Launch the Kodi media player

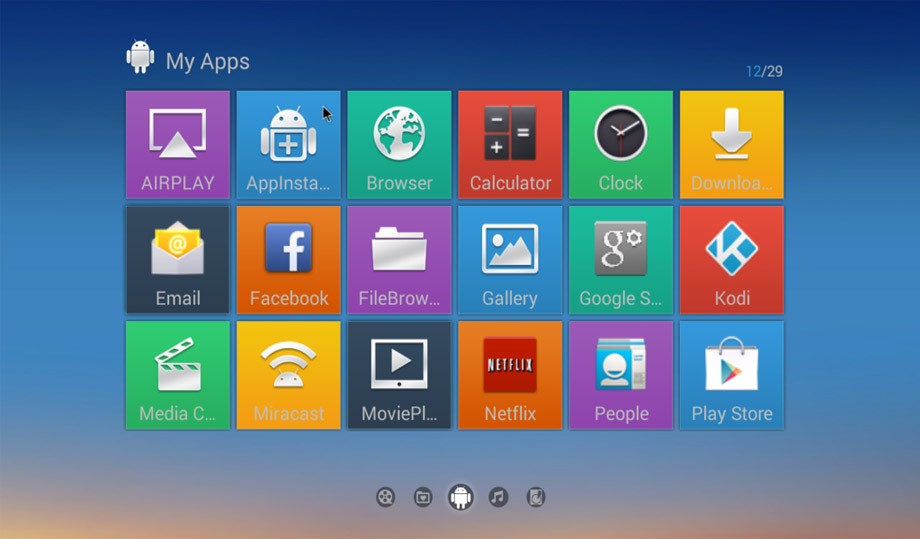732,260
